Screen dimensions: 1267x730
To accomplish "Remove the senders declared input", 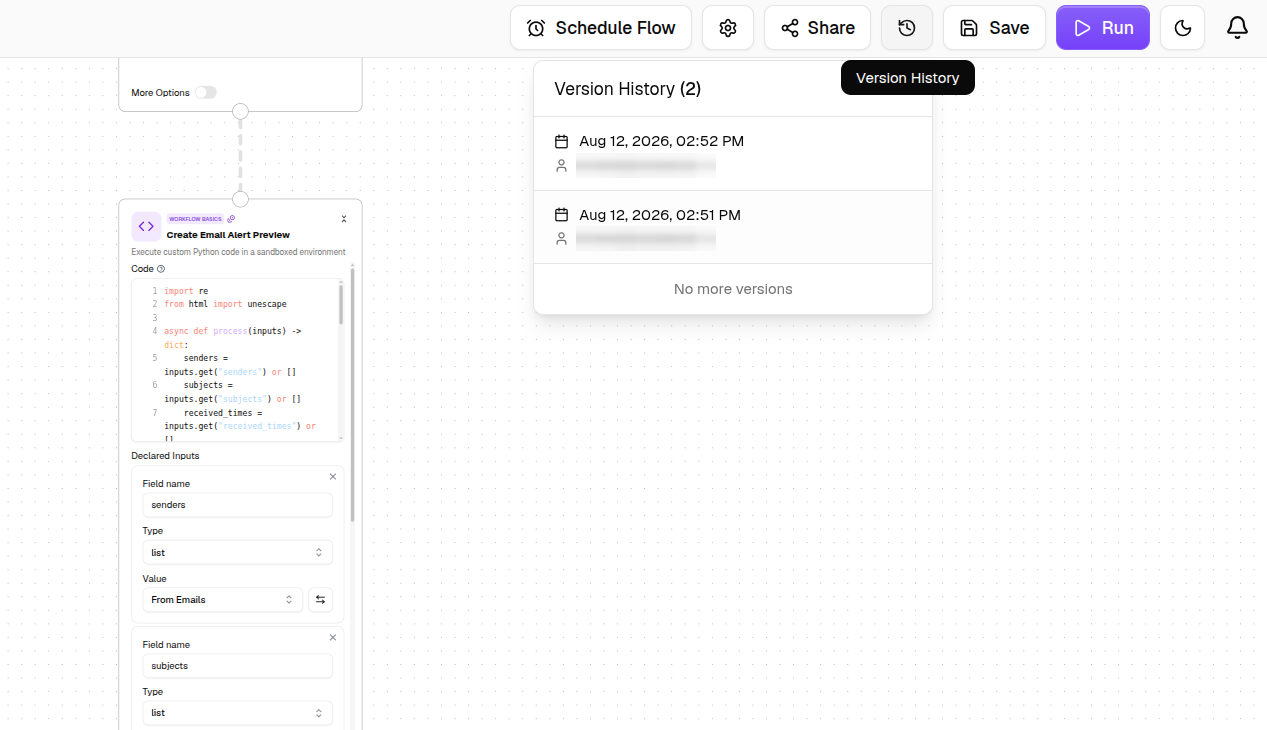I will pos(333,477).
